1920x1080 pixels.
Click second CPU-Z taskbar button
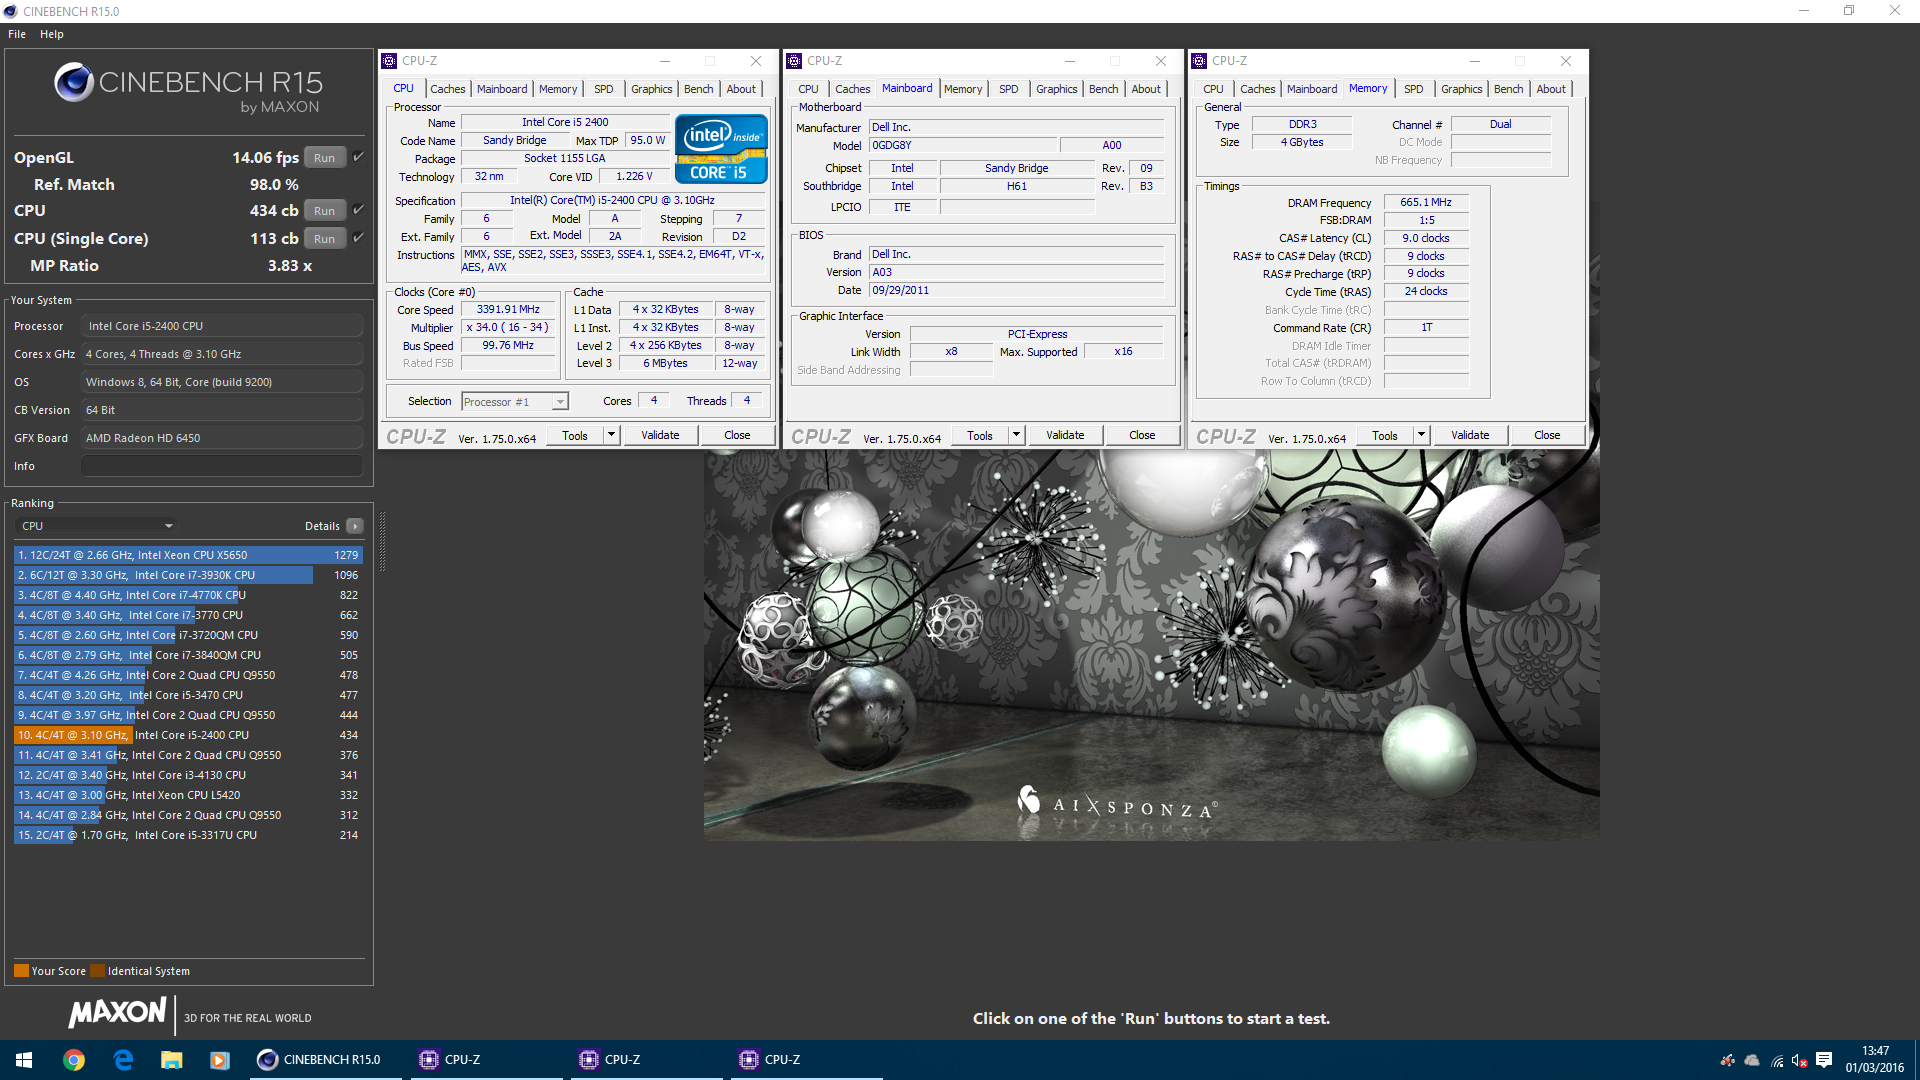point(647,1060)
